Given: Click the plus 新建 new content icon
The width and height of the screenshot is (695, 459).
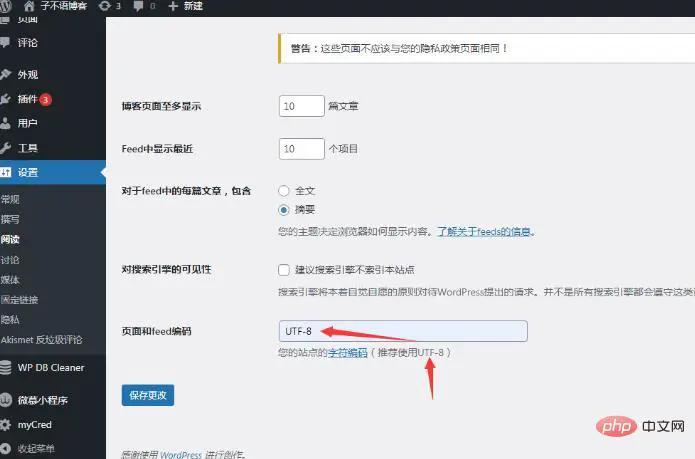Looking at the screenshot, I should [173, 6].
